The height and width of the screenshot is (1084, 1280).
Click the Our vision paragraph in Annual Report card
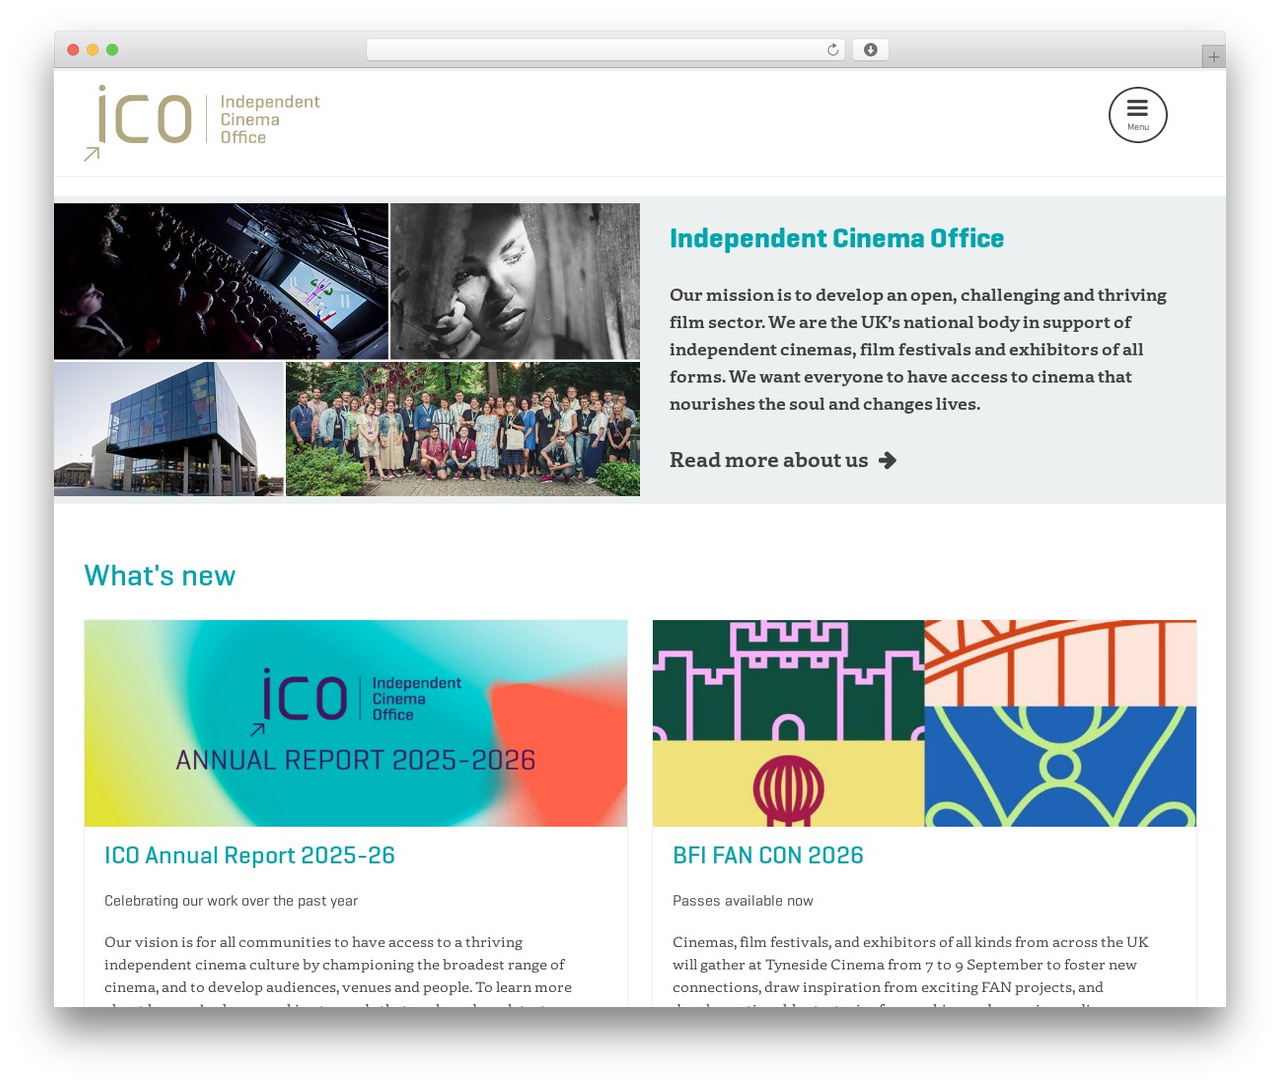[338, 970]
